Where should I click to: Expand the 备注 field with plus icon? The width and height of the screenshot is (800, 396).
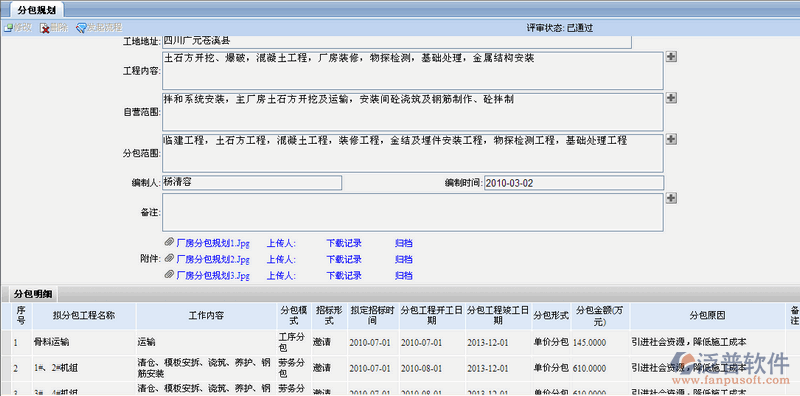(x=671, y=198)
